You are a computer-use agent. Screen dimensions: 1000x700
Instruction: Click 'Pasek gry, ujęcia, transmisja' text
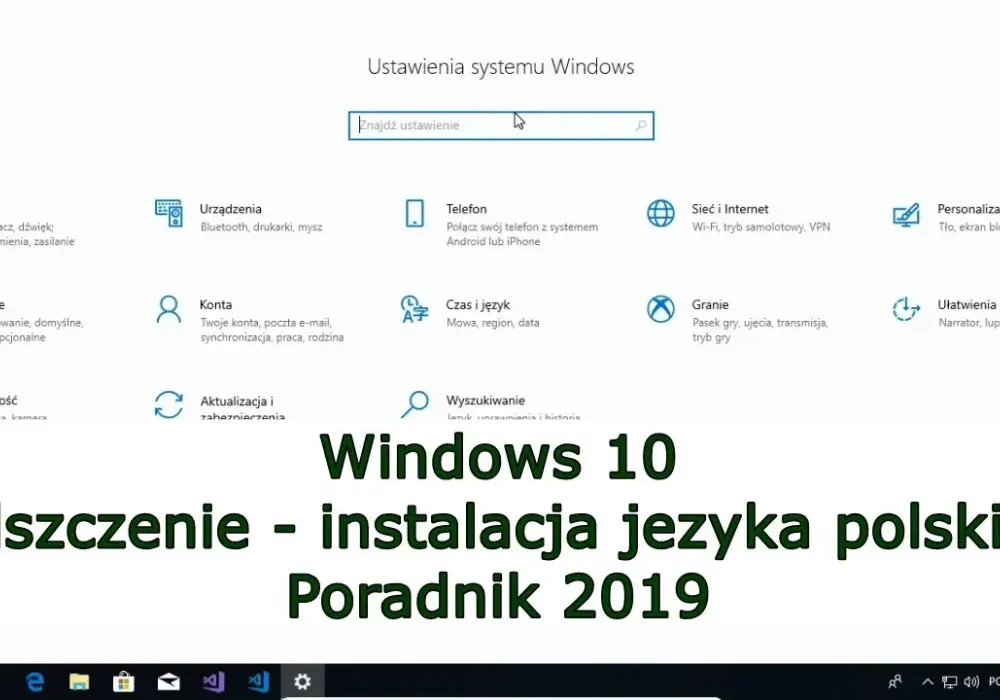click(760, 323)
